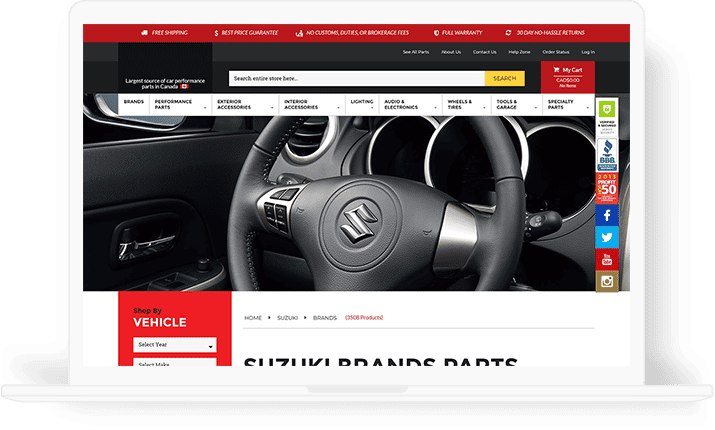Click the BBB accredited business badge
Screen dimensions: 715x430
click(x=607, y=153)
